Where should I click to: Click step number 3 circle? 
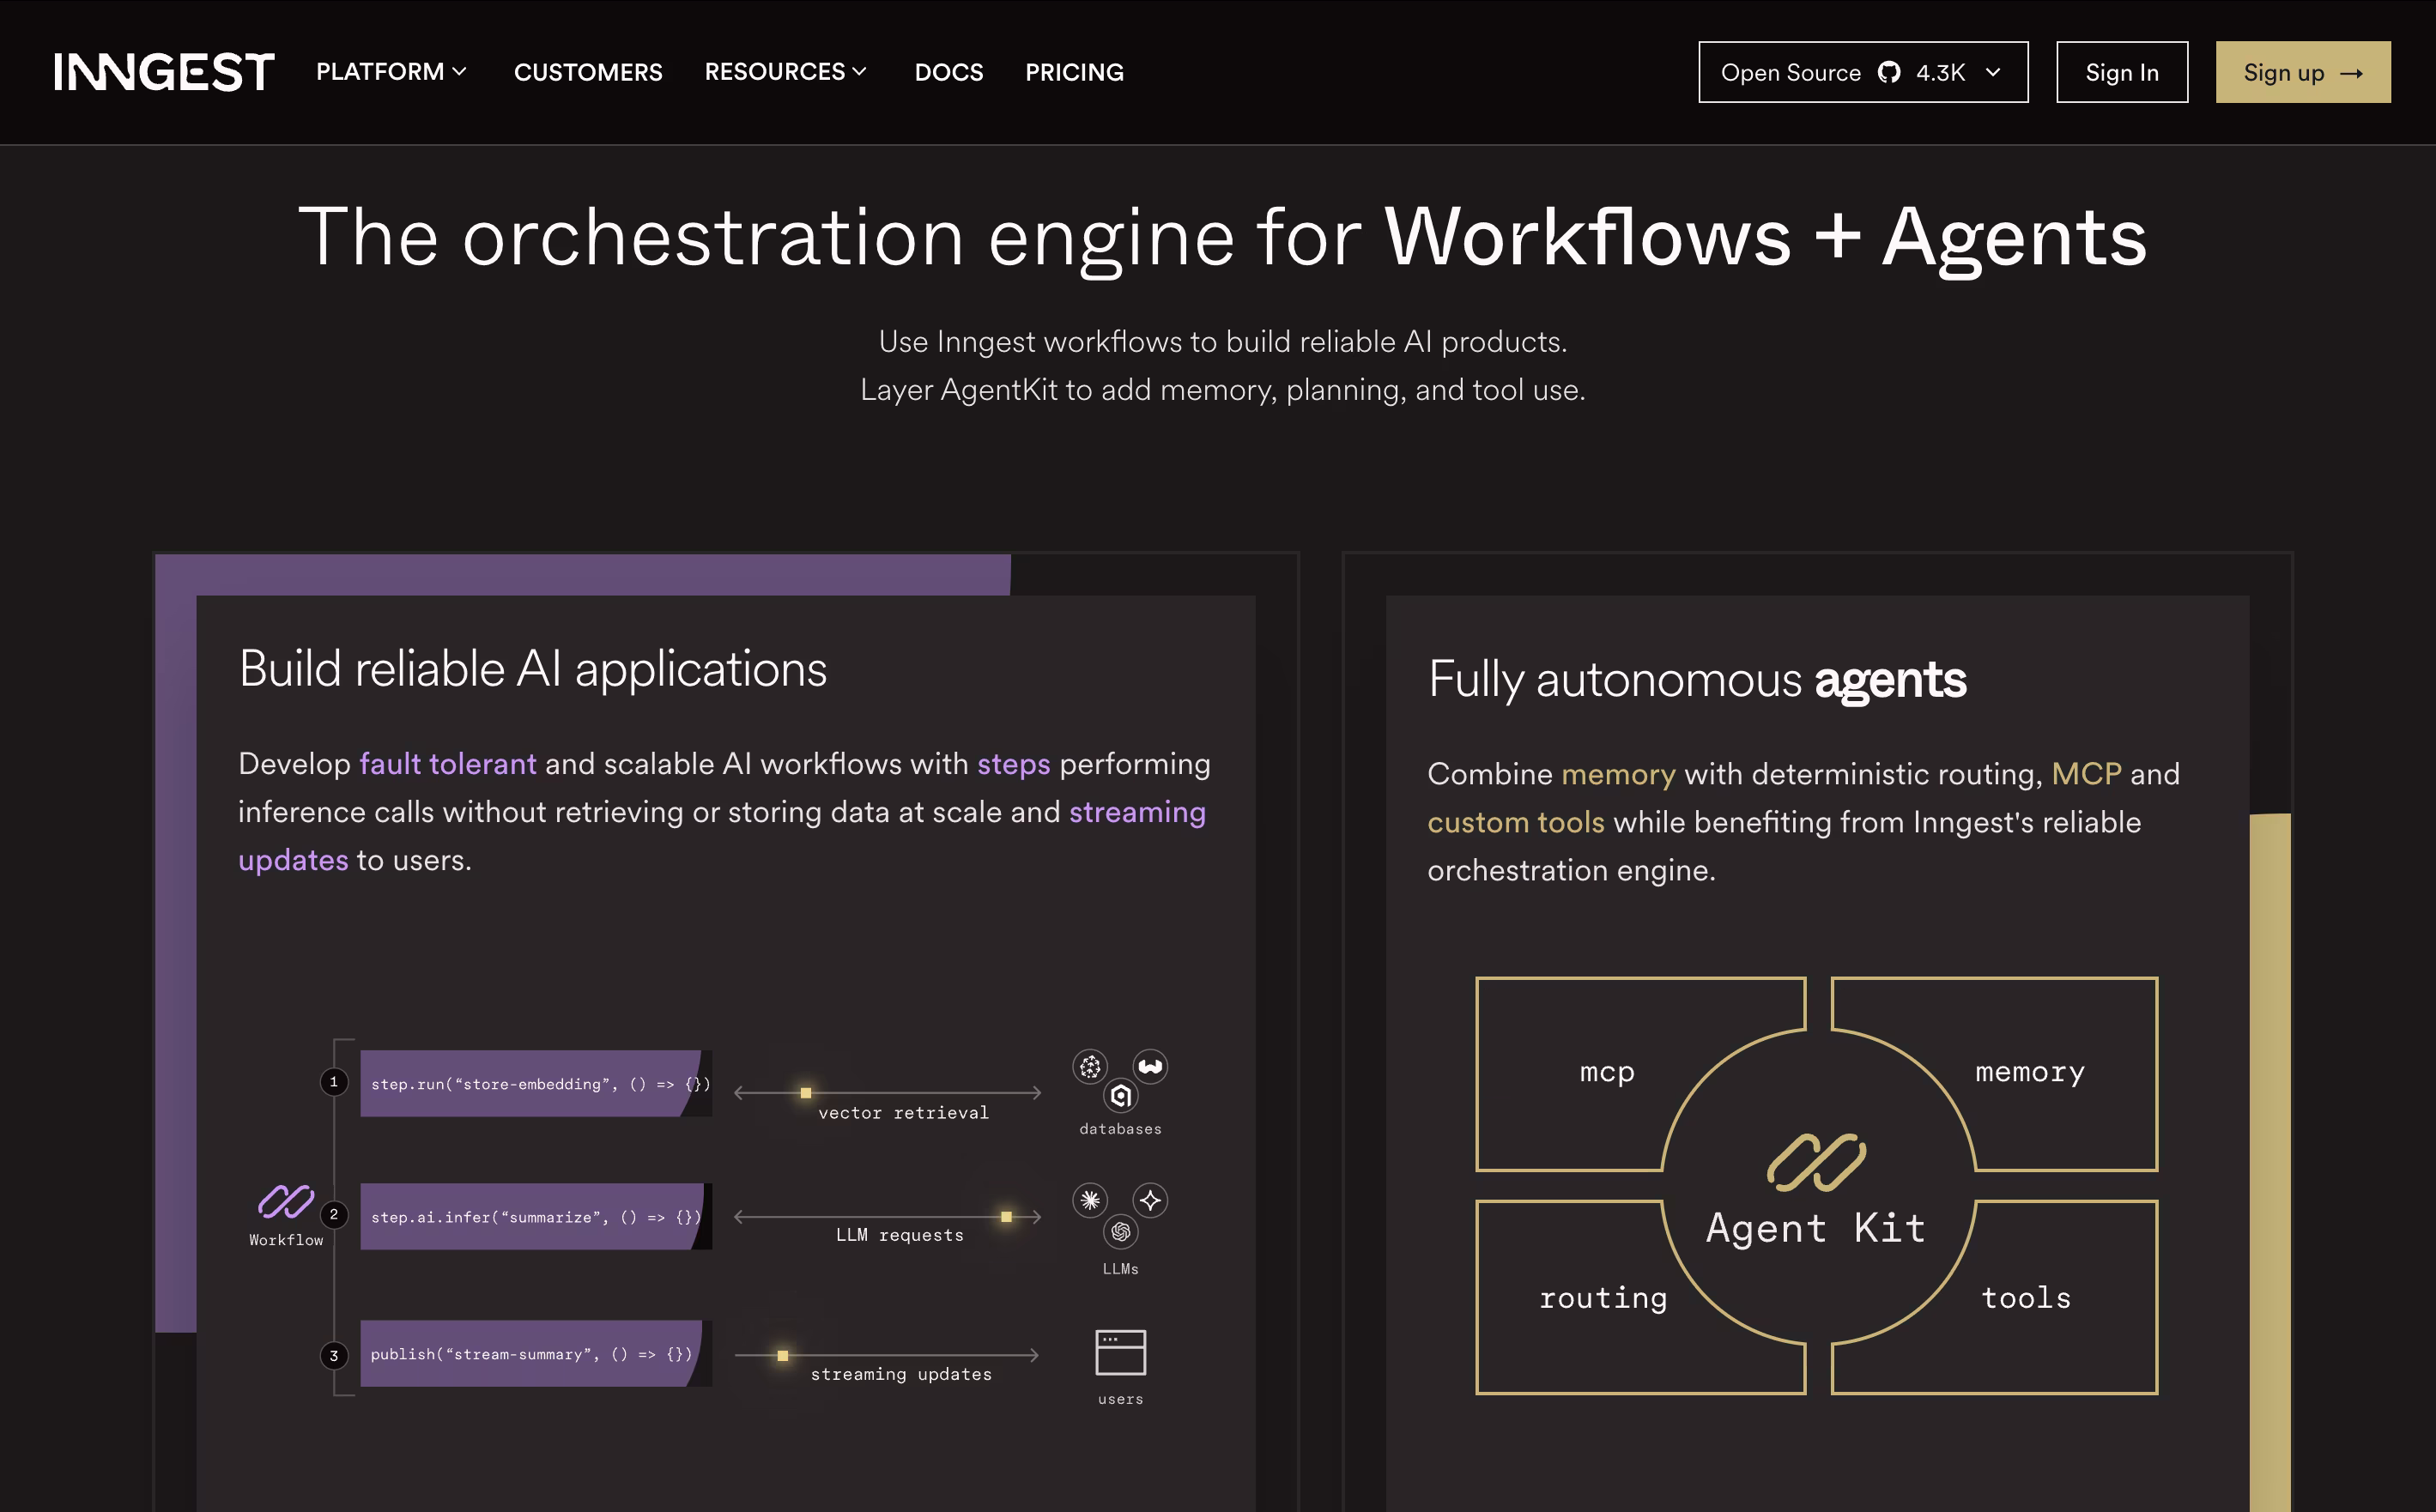pyautogui.click(x=334, y=1356)
